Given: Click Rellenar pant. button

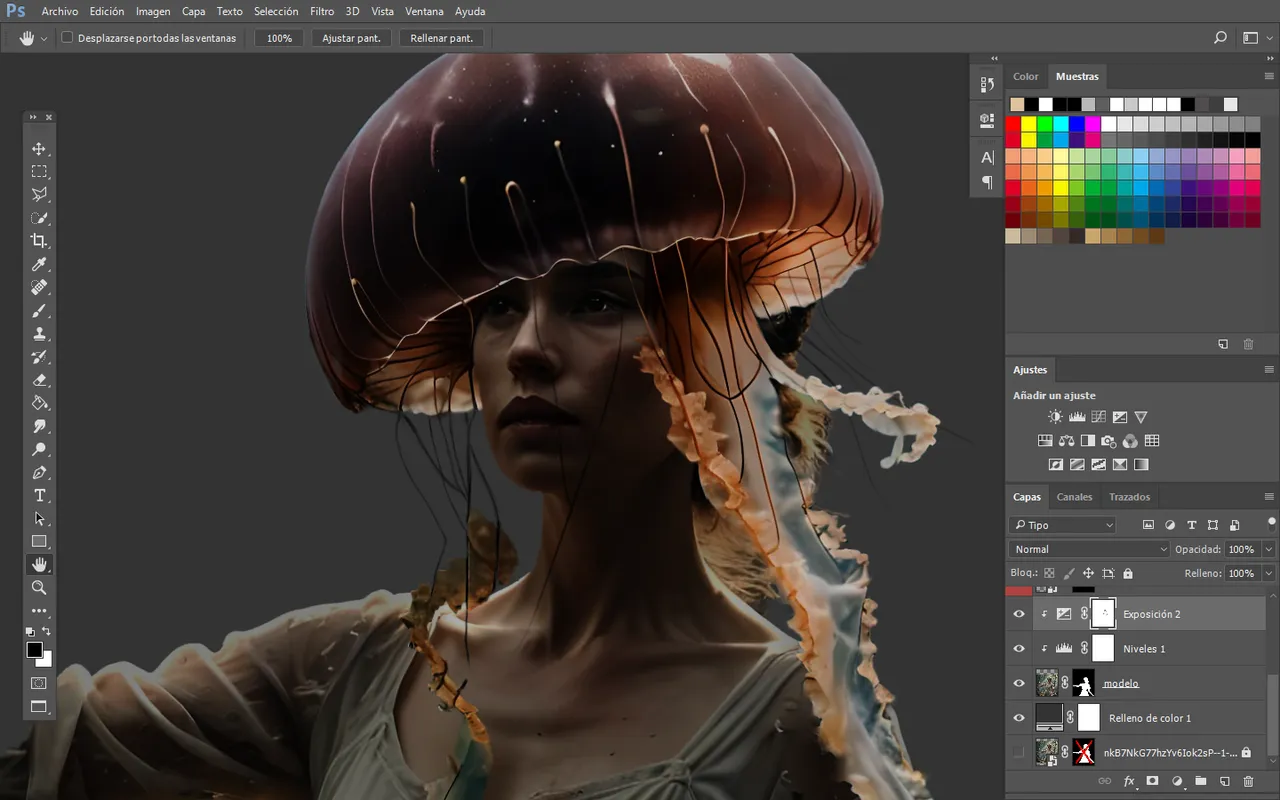Looking at the screenshot, I should point(442,38).
